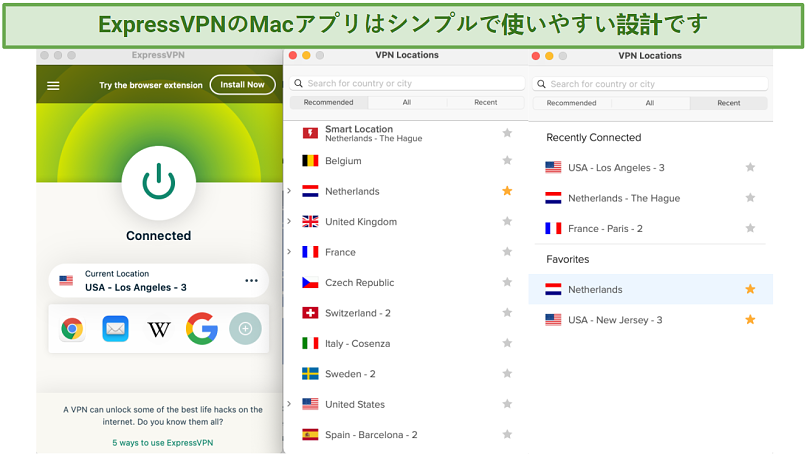
Task: Select Netherlands in Favorites section
Action: pos(650,289)
